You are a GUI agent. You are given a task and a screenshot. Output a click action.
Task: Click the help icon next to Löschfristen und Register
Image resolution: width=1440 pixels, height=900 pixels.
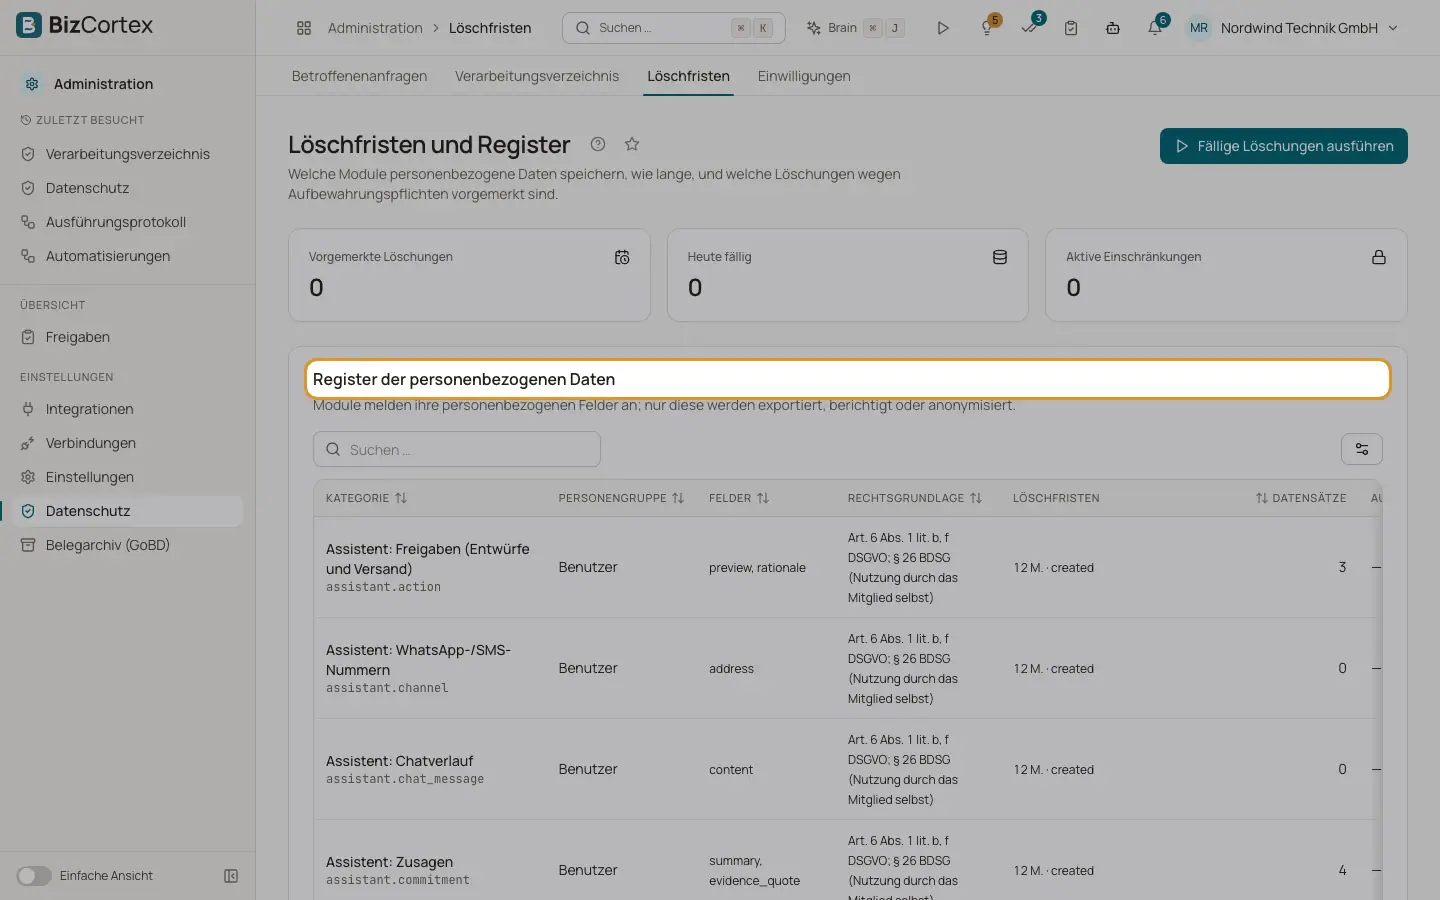[x=598, y=144]
